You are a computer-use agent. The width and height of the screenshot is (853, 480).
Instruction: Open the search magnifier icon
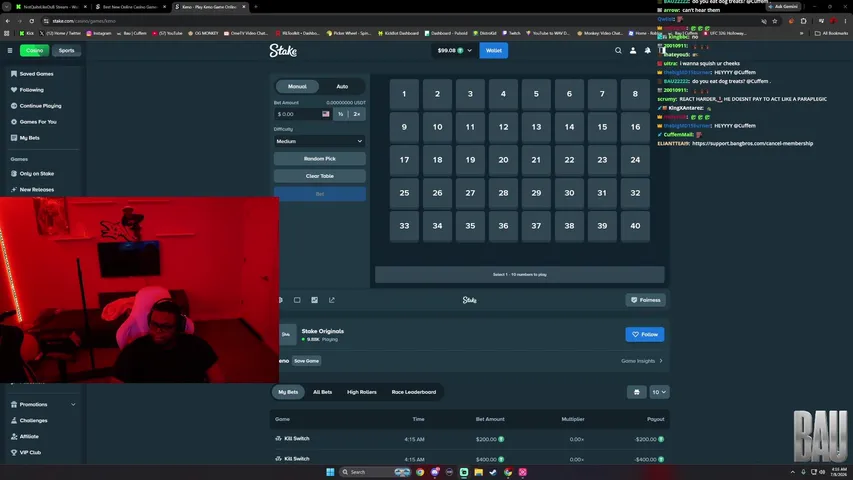click(x=618, y=51)
